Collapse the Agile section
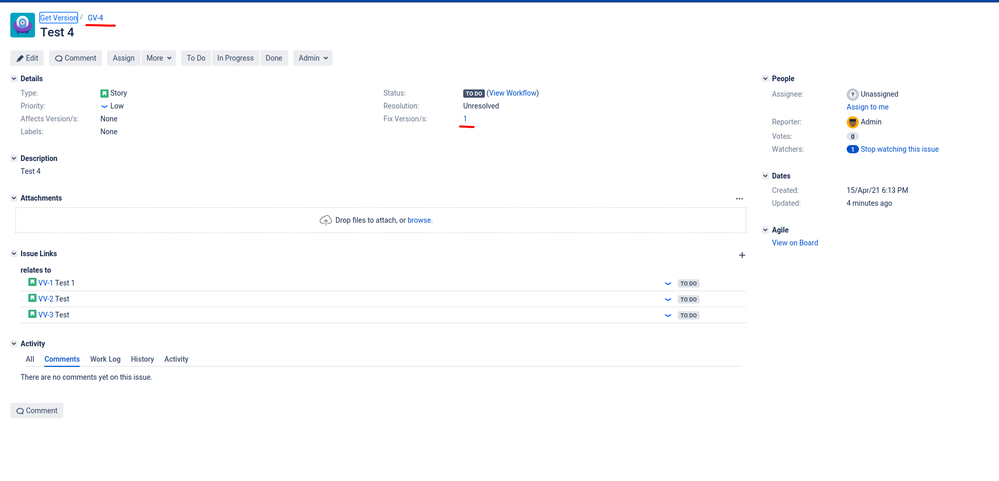 (x=766, y=230)
